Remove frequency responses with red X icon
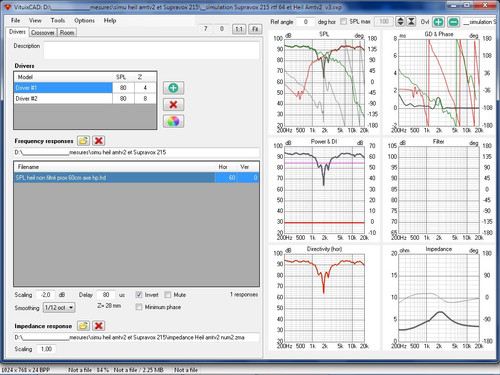The width and height of the screenshot is (500, 375). point(99,141)
